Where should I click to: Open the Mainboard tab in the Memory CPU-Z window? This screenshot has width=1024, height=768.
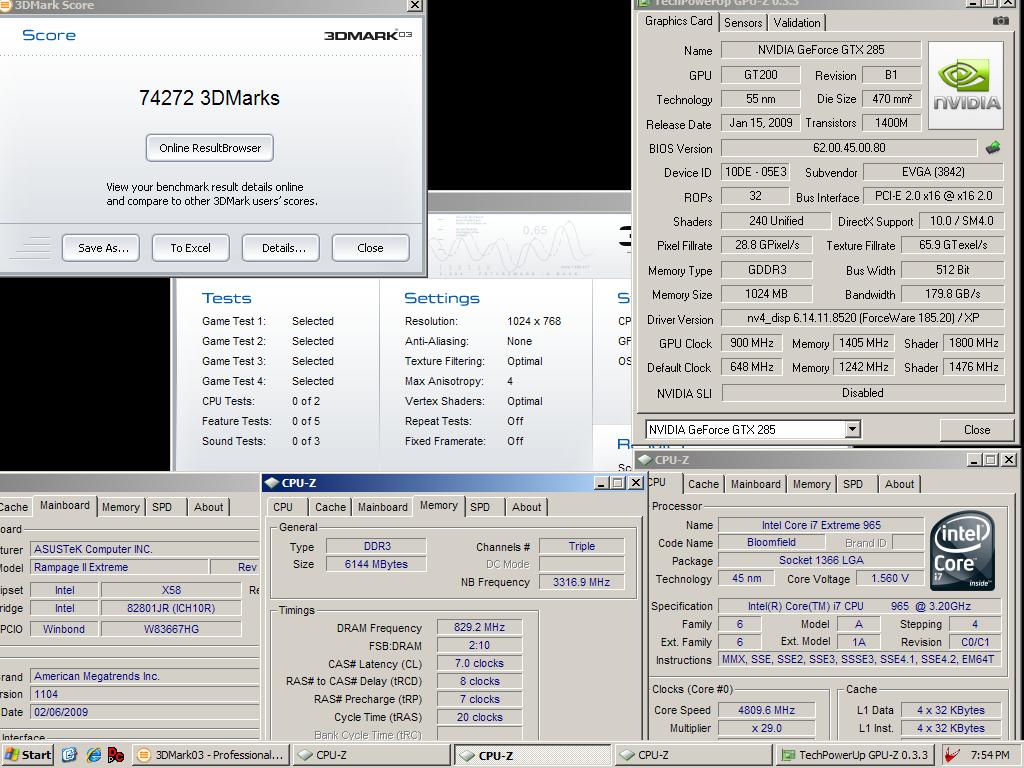tap(382, 507)
